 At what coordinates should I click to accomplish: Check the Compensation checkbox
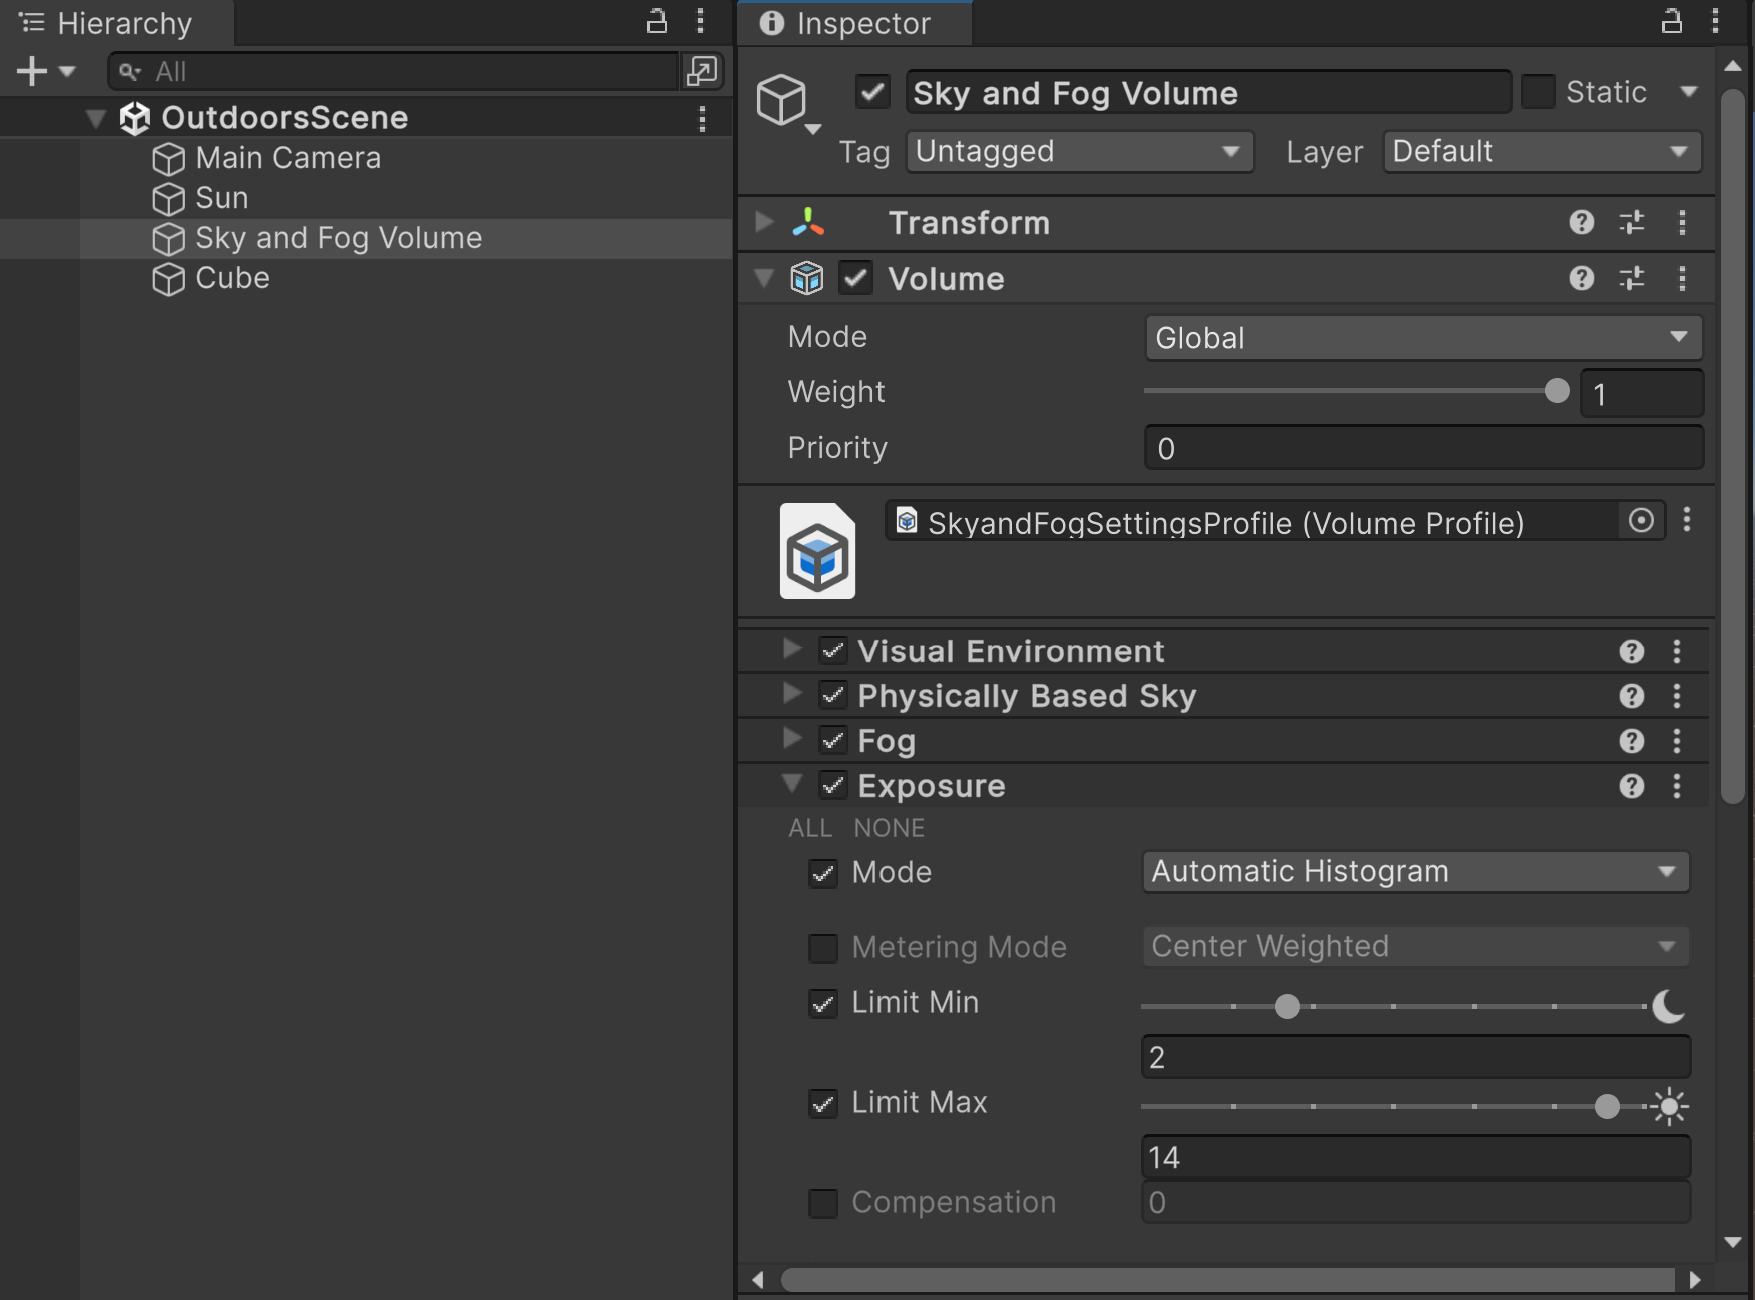pos(823,1203)
